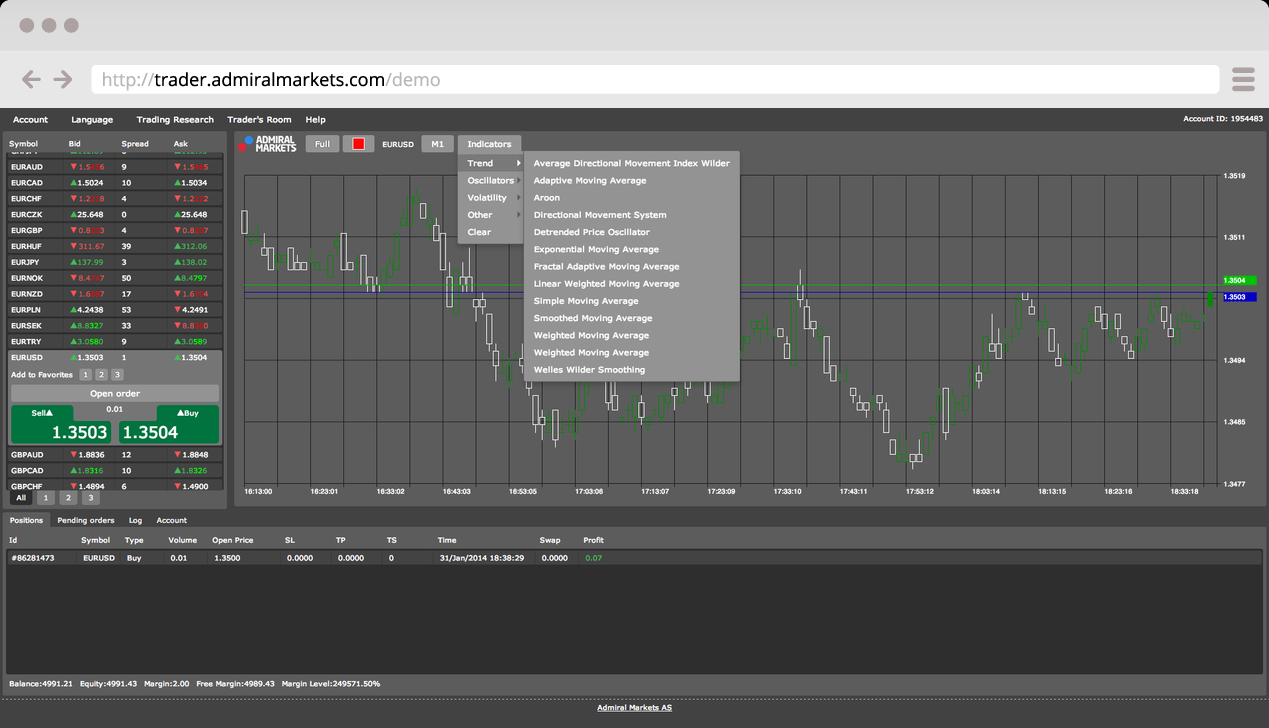This screenshot has width=1269, height=728.
Task: Go back using browser back arrow
Action: (x=32, y=79)
